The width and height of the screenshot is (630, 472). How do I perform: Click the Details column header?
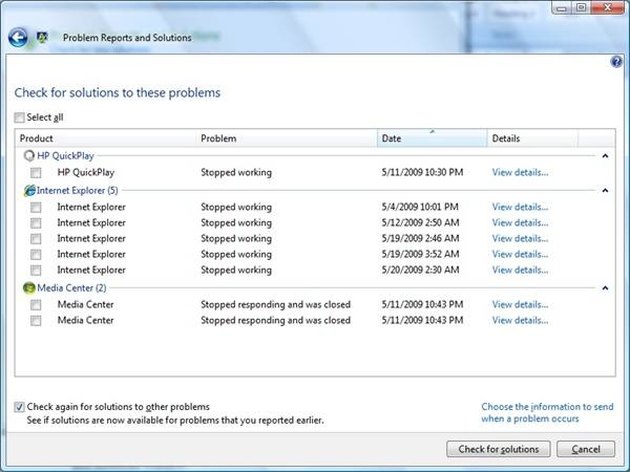point(533,138)
